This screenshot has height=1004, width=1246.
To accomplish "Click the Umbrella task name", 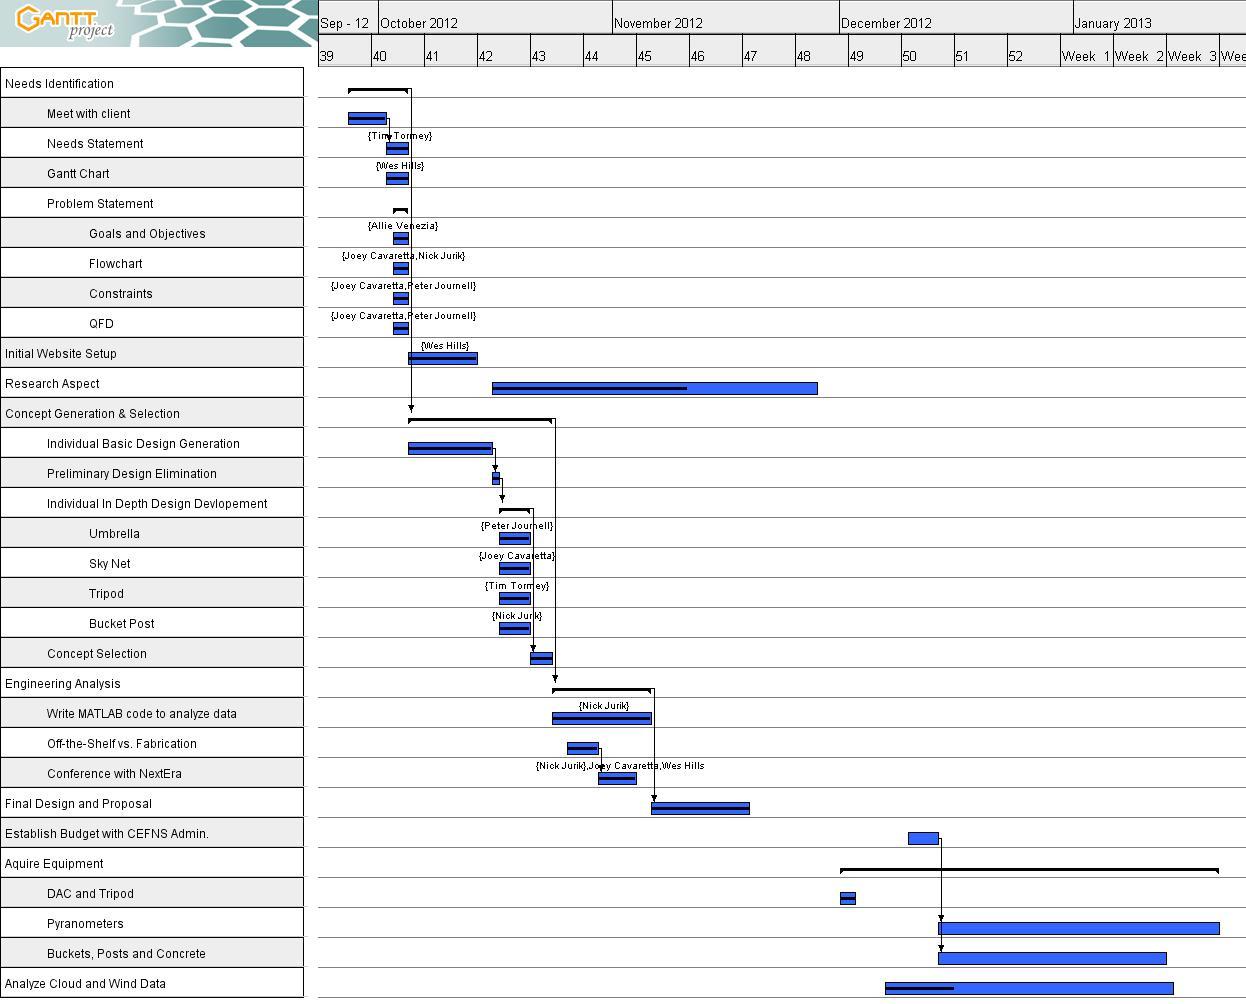I will (x=114, y=534).
